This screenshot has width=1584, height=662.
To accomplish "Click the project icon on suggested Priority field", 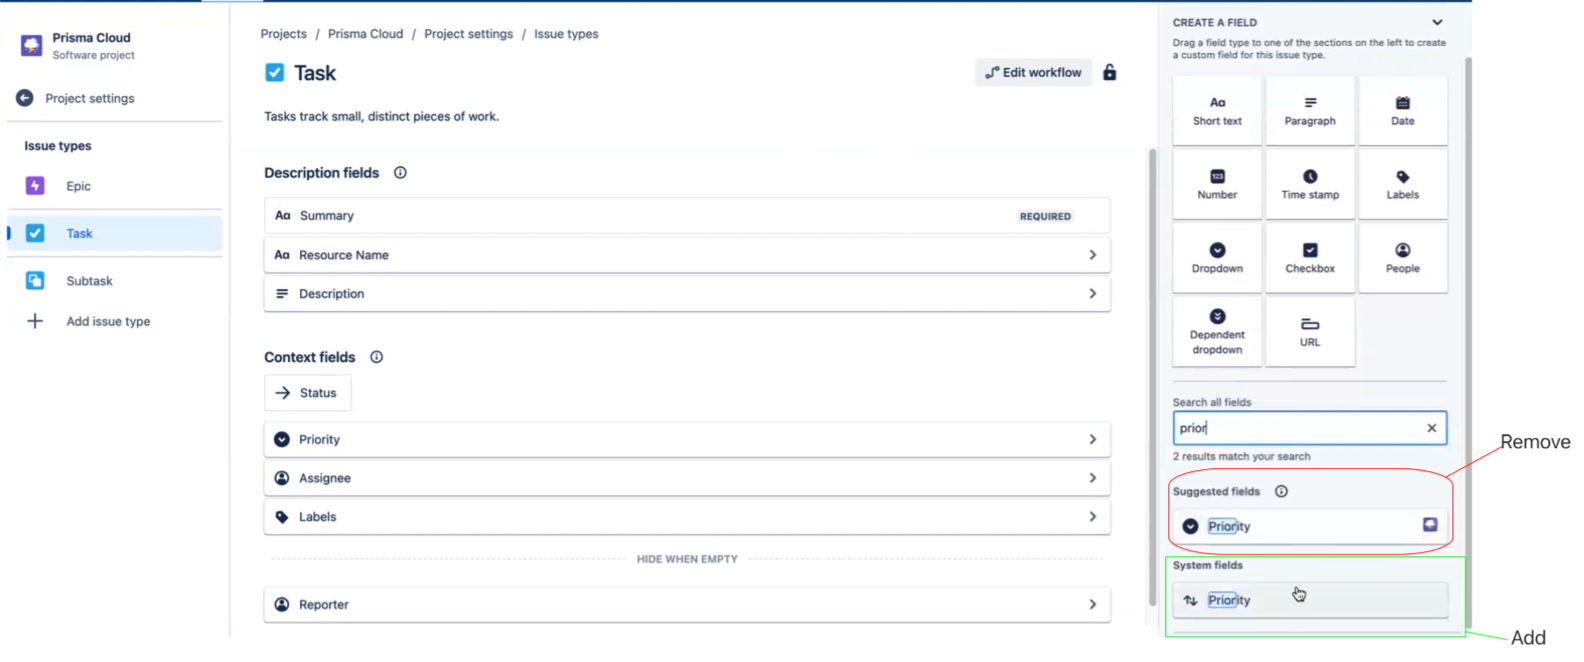I will pos(1430,525).
